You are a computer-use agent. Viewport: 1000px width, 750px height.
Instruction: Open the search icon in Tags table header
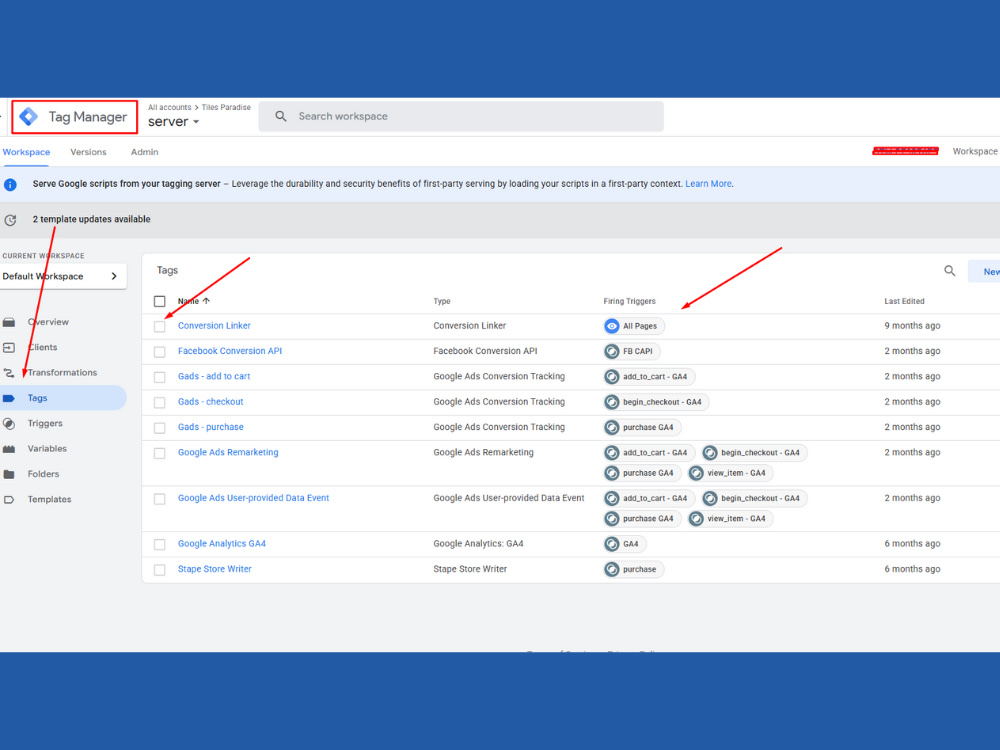click(950, 271)
